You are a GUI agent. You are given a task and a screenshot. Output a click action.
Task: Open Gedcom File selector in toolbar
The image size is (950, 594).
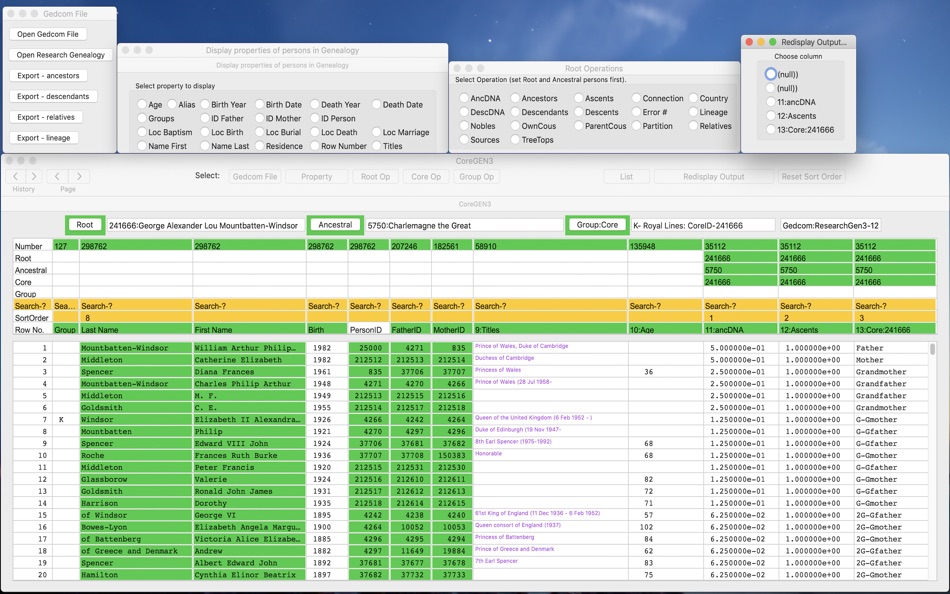coord(254,176)
